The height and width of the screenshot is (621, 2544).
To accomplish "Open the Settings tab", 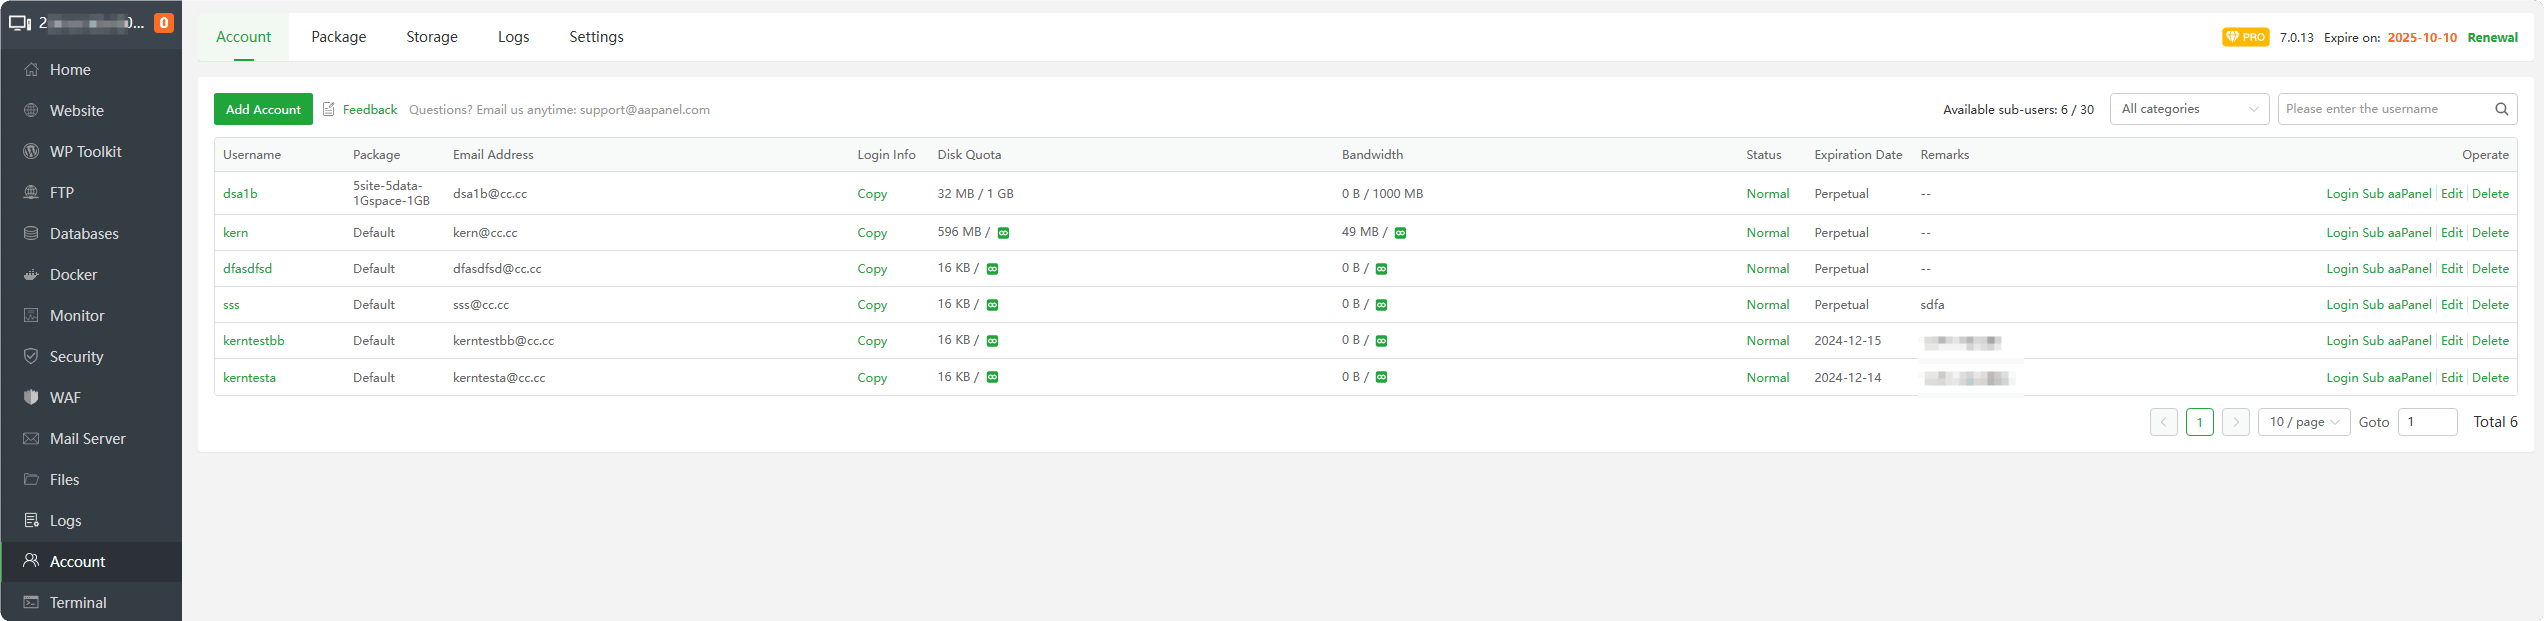I will [596, 37].
